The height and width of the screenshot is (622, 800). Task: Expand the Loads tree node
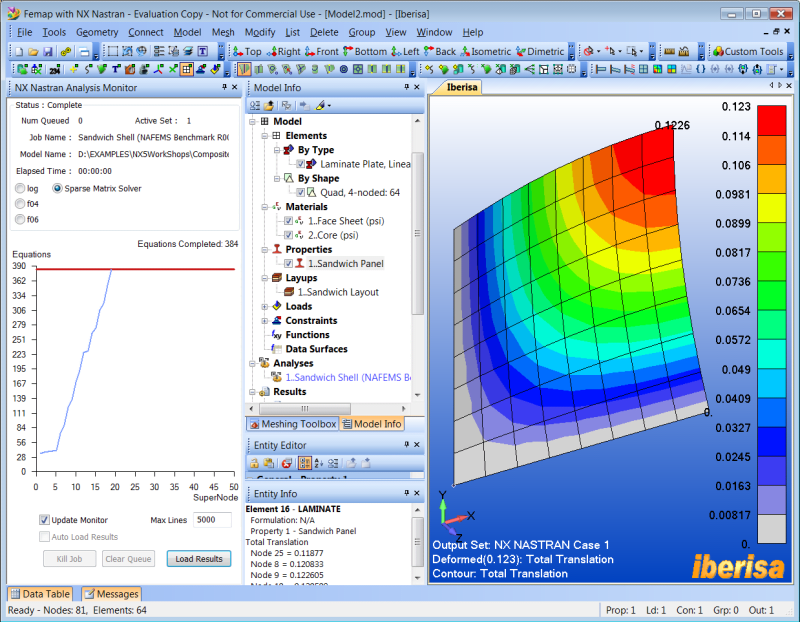(x=264, y=307)
